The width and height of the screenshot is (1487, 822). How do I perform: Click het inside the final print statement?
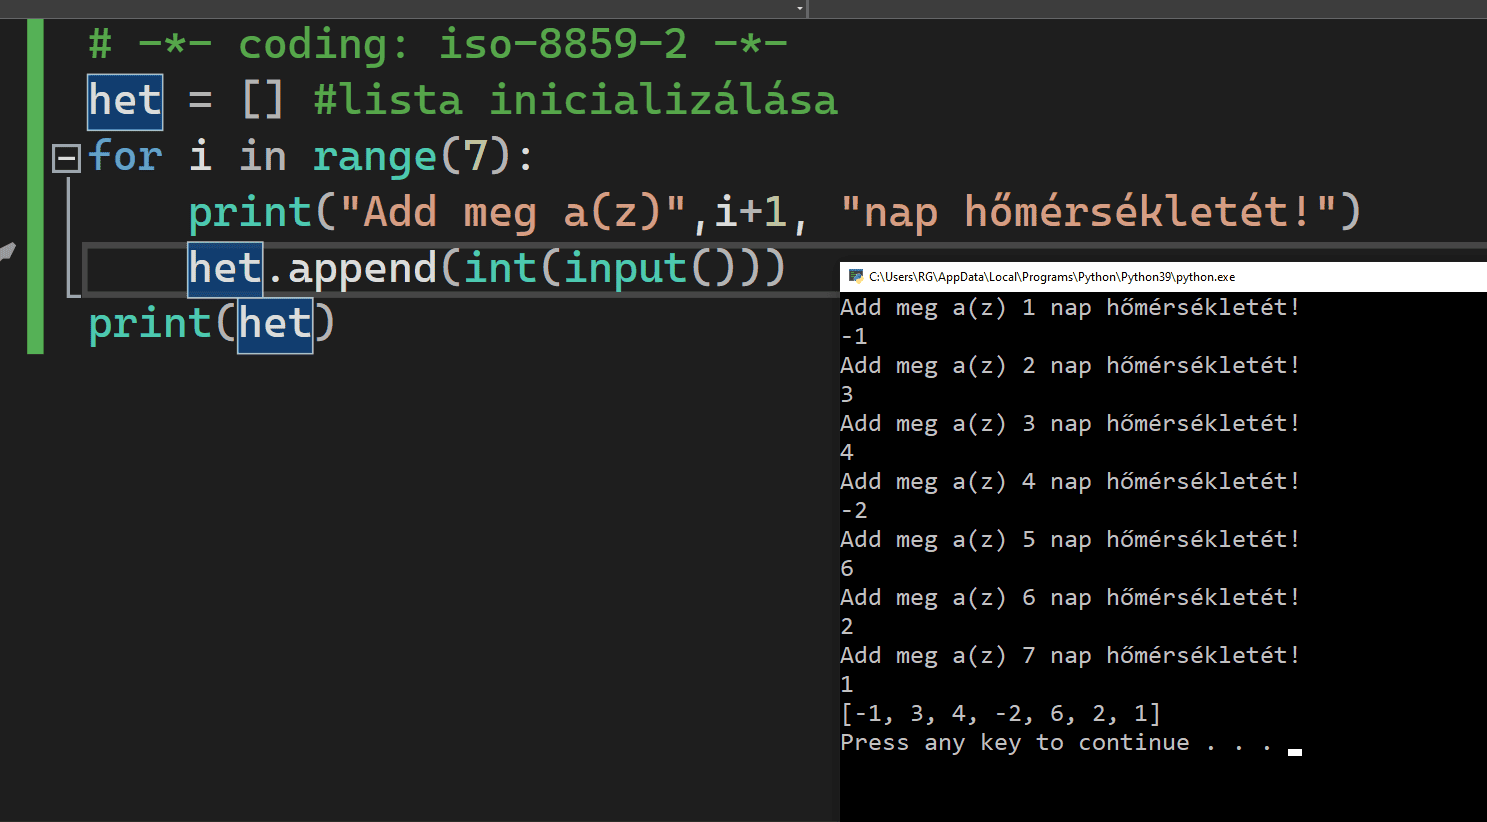[x=275, y=325]
